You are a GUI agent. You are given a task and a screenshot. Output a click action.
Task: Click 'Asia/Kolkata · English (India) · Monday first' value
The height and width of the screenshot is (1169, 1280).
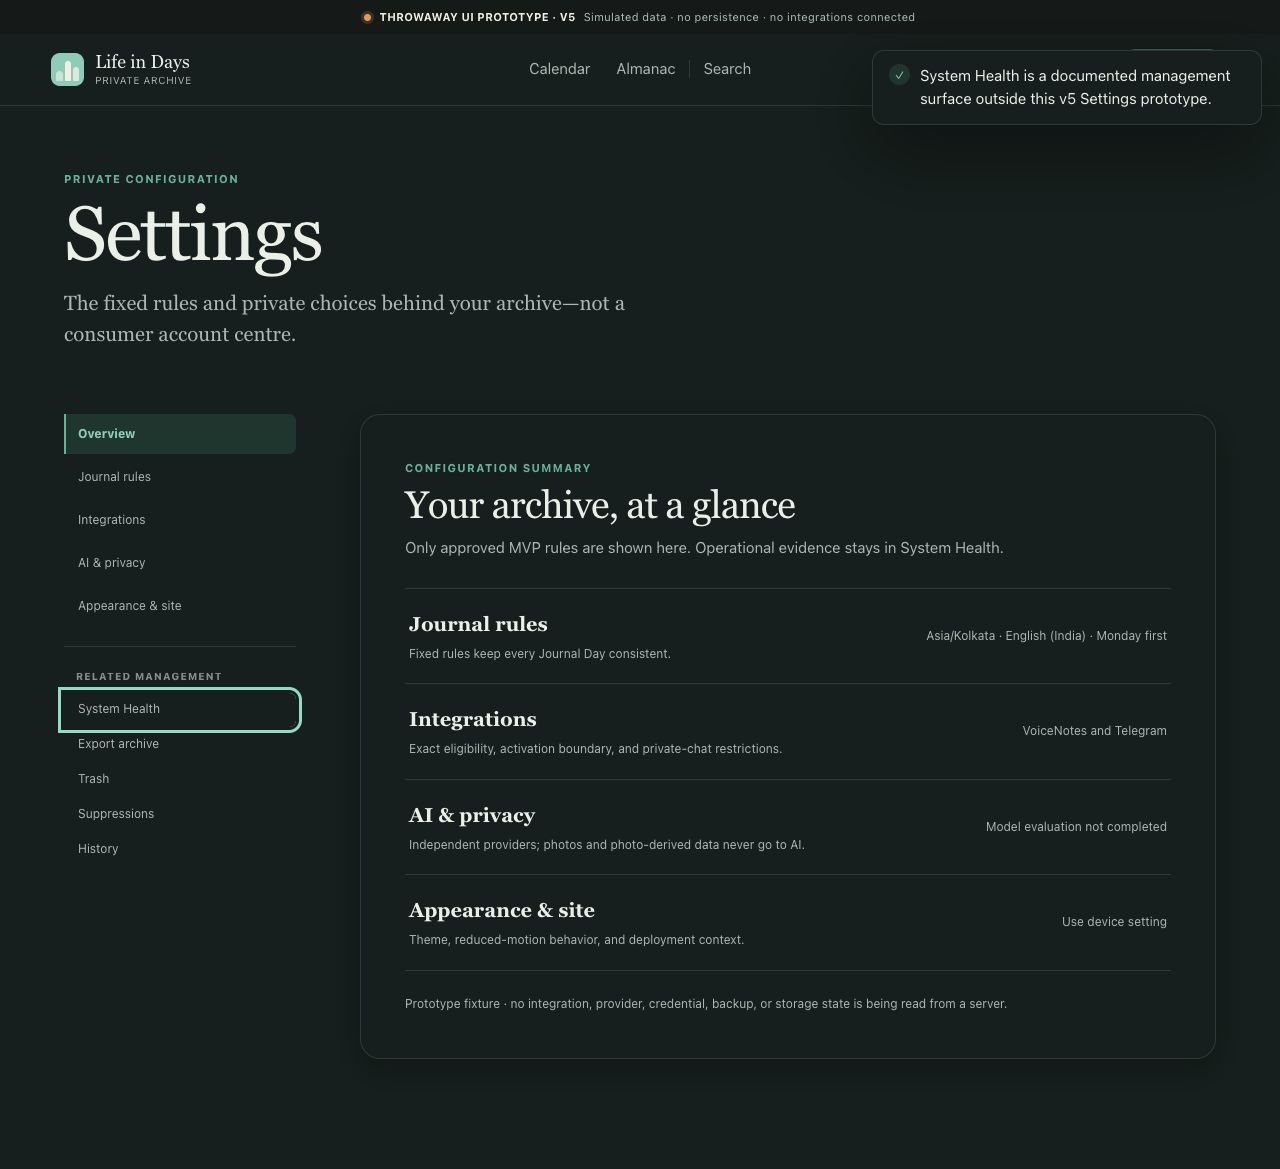(1046, 636)
